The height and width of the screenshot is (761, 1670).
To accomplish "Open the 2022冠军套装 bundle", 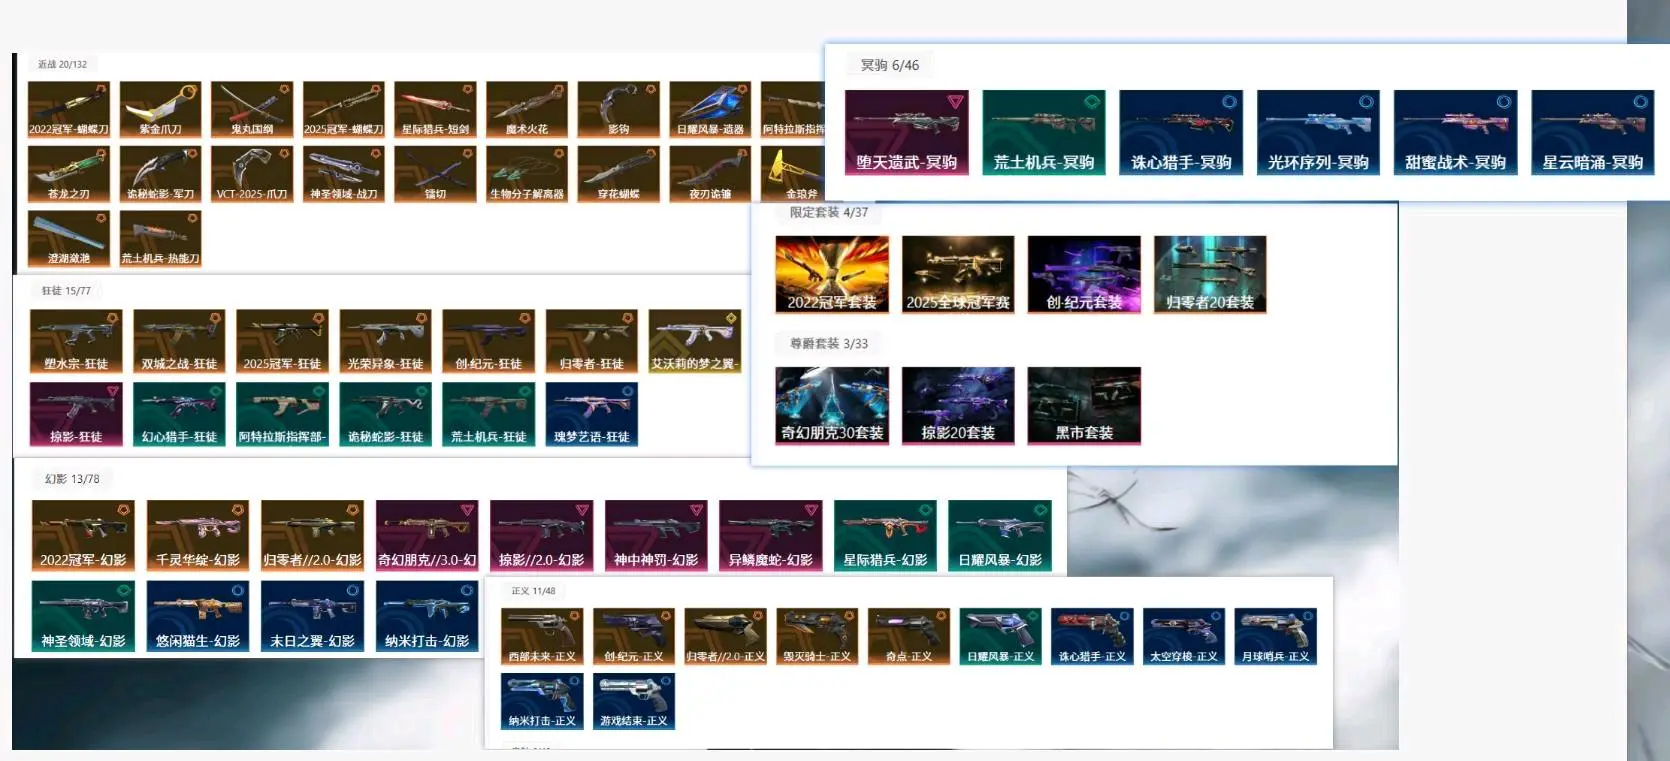I will (x=831, y=274).
